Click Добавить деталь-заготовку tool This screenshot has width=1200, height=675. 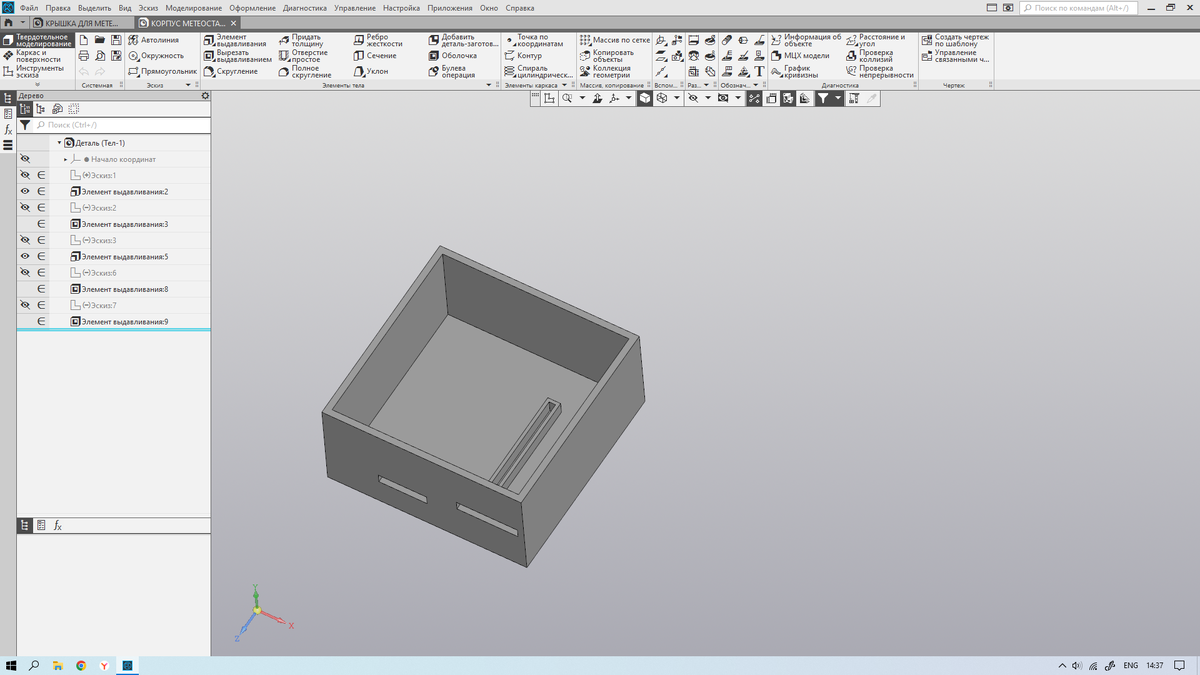[463, 40]
